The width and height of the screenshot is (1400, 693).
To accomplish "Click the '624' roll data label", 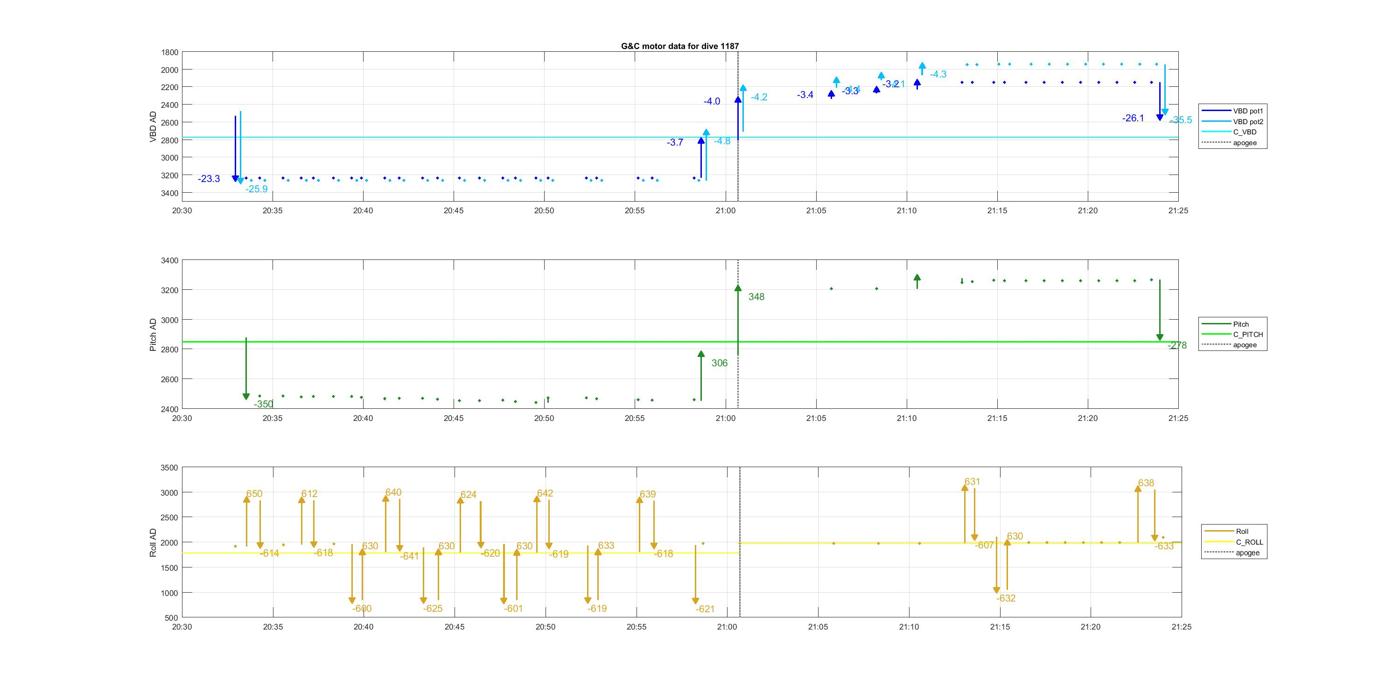I will pos(468,496).
